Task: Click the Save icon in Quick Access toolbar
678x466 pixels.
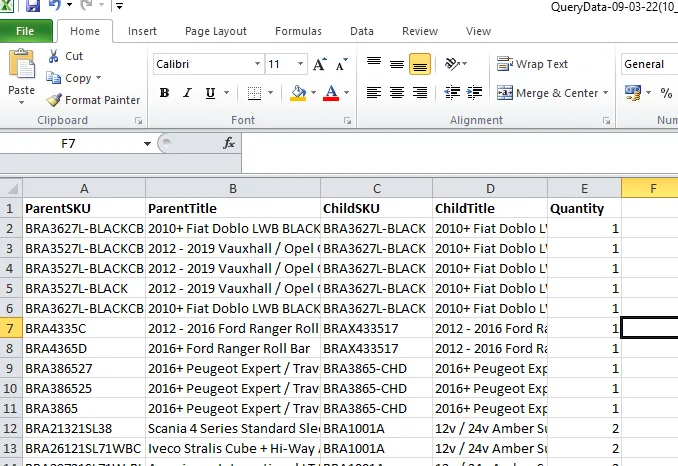Action: tap(33, 5)
